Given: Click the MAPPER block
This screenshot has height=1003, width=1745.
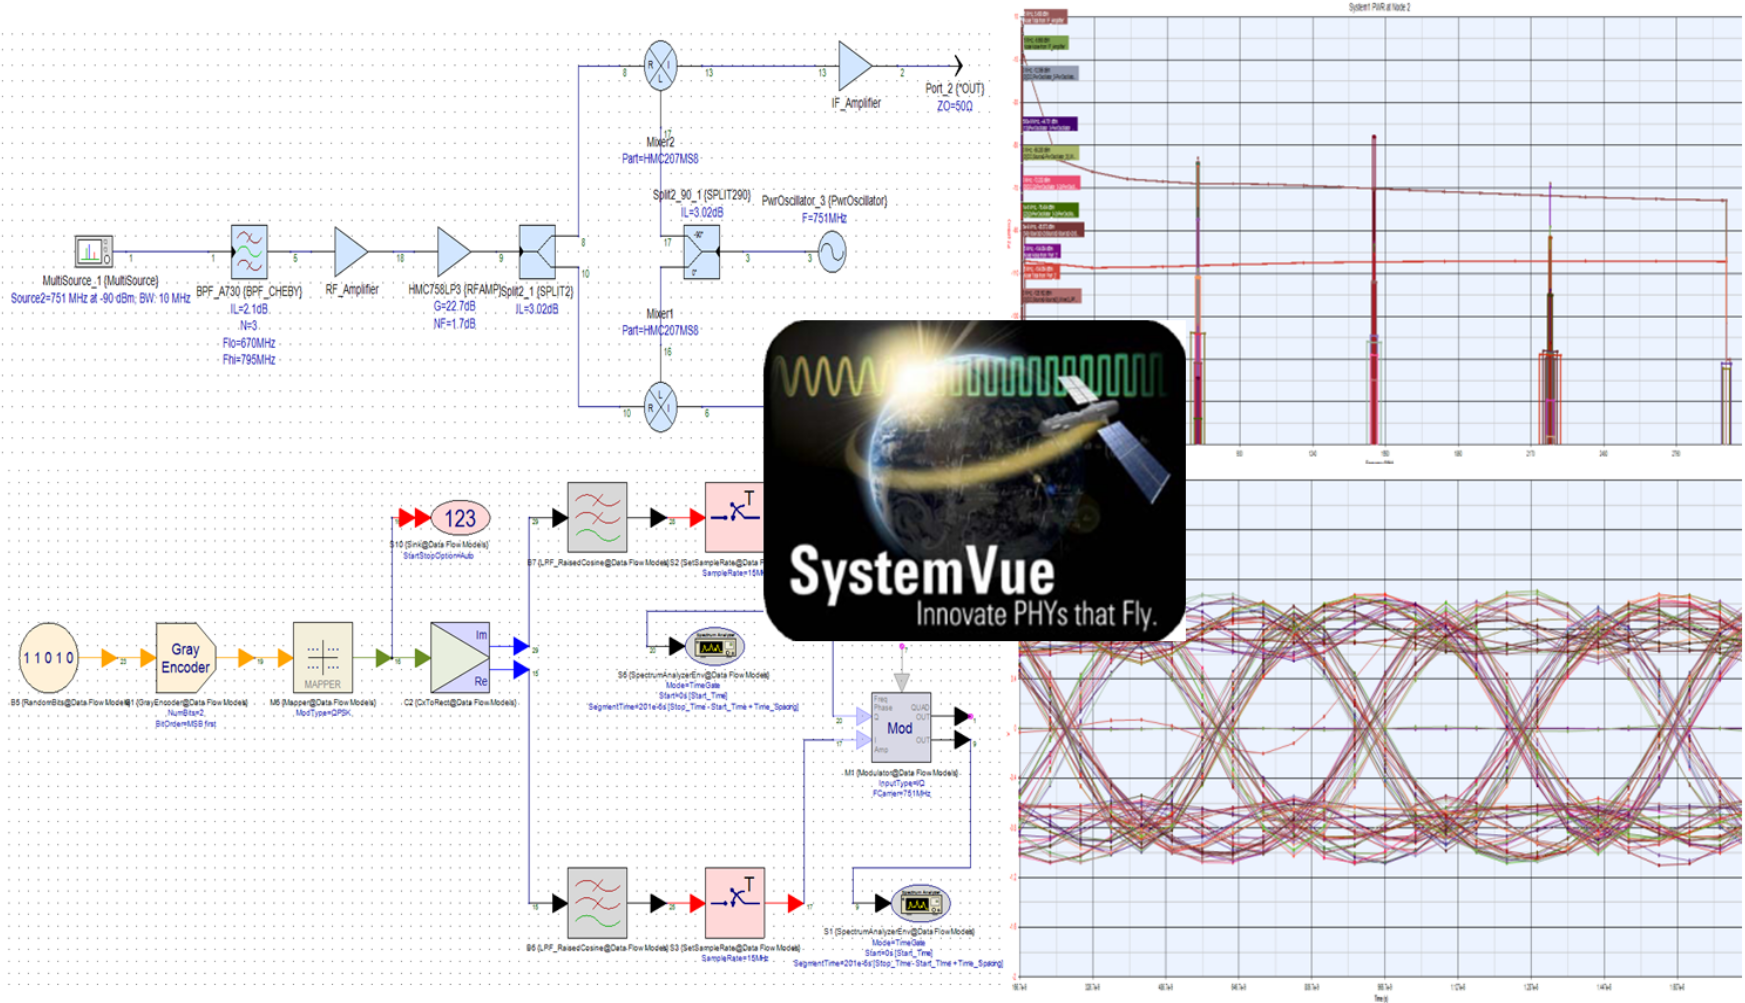Looking at the screenshot, I should tap(322, 657).
